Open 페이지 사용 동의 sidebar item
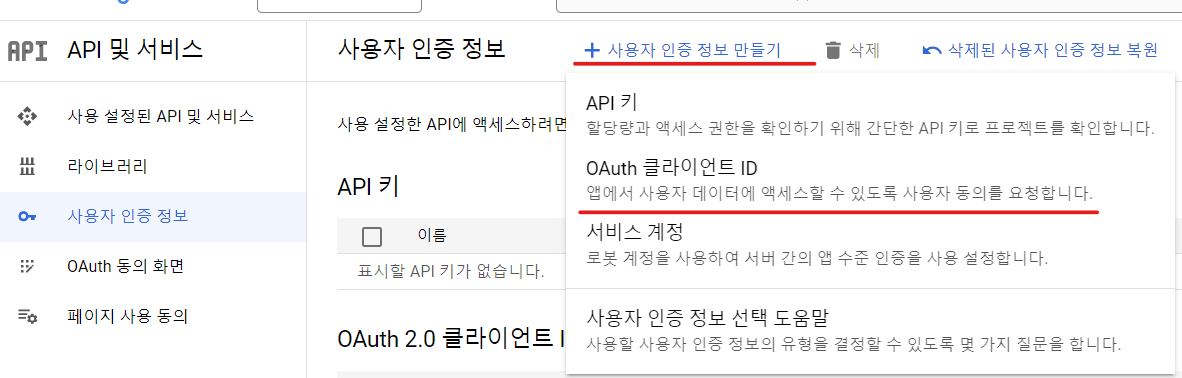The height and width of the screenshot is (378, 1182). click(x=153, y=316)
